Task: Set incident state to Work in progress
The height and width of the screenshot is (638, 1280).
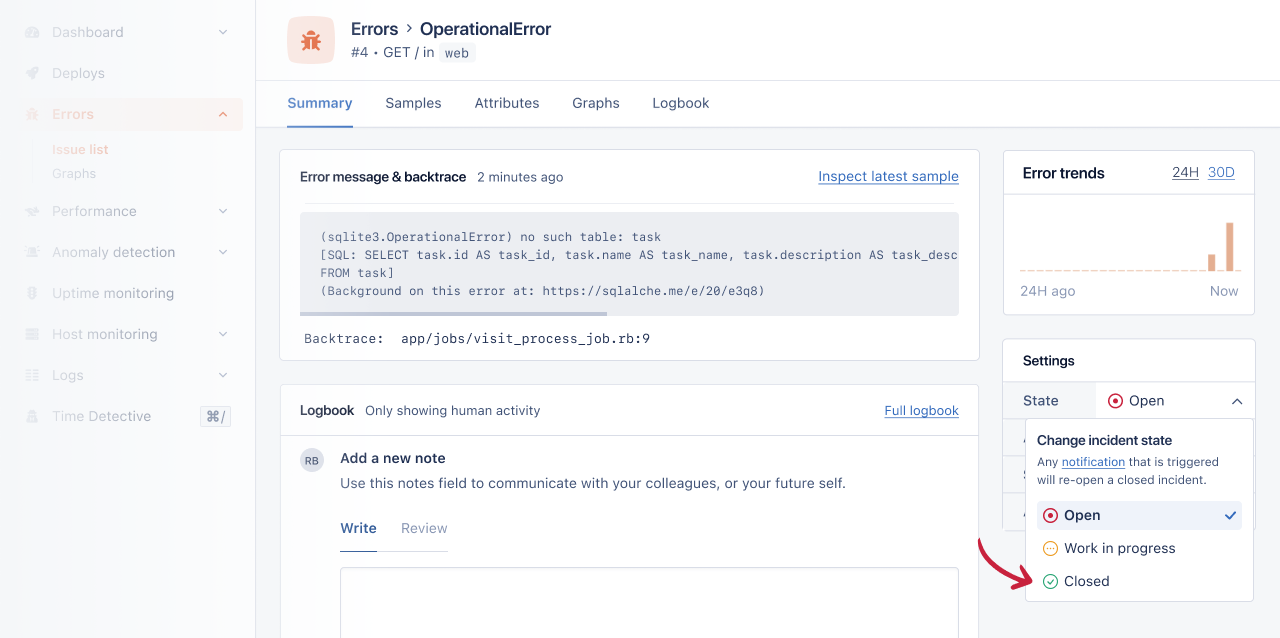Action: click(x=1118, y=548)
